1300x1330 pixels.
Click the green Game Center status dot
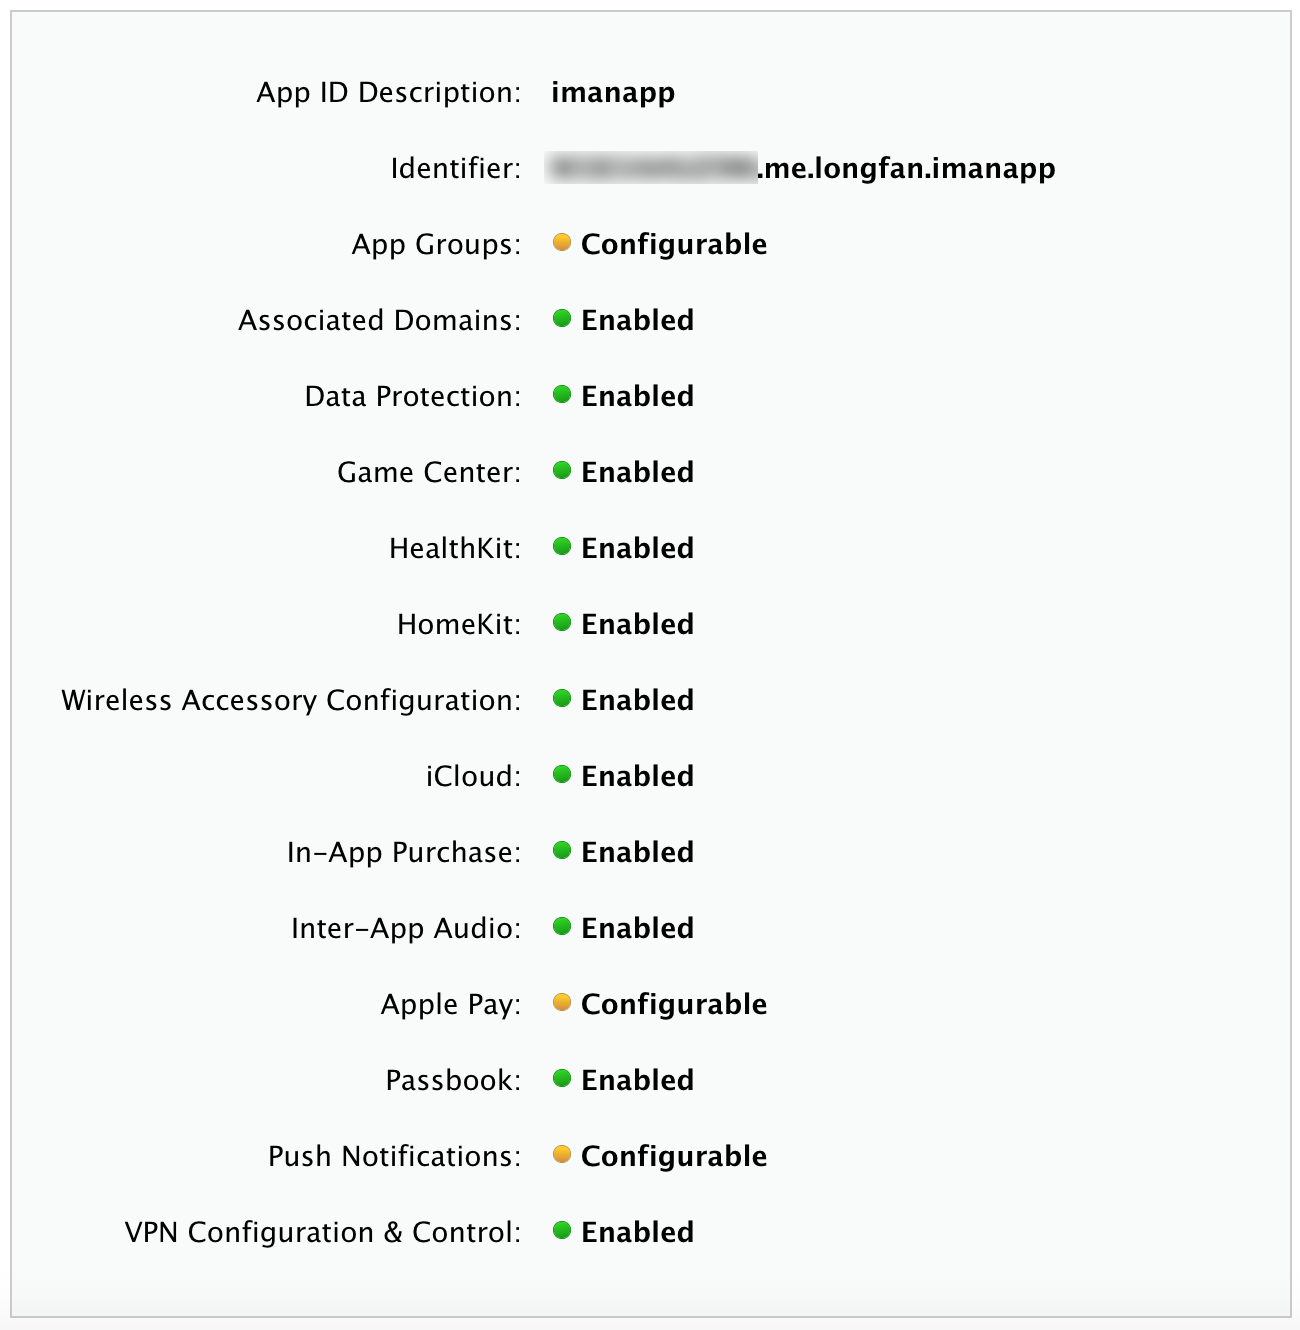[x=562, y=470]
